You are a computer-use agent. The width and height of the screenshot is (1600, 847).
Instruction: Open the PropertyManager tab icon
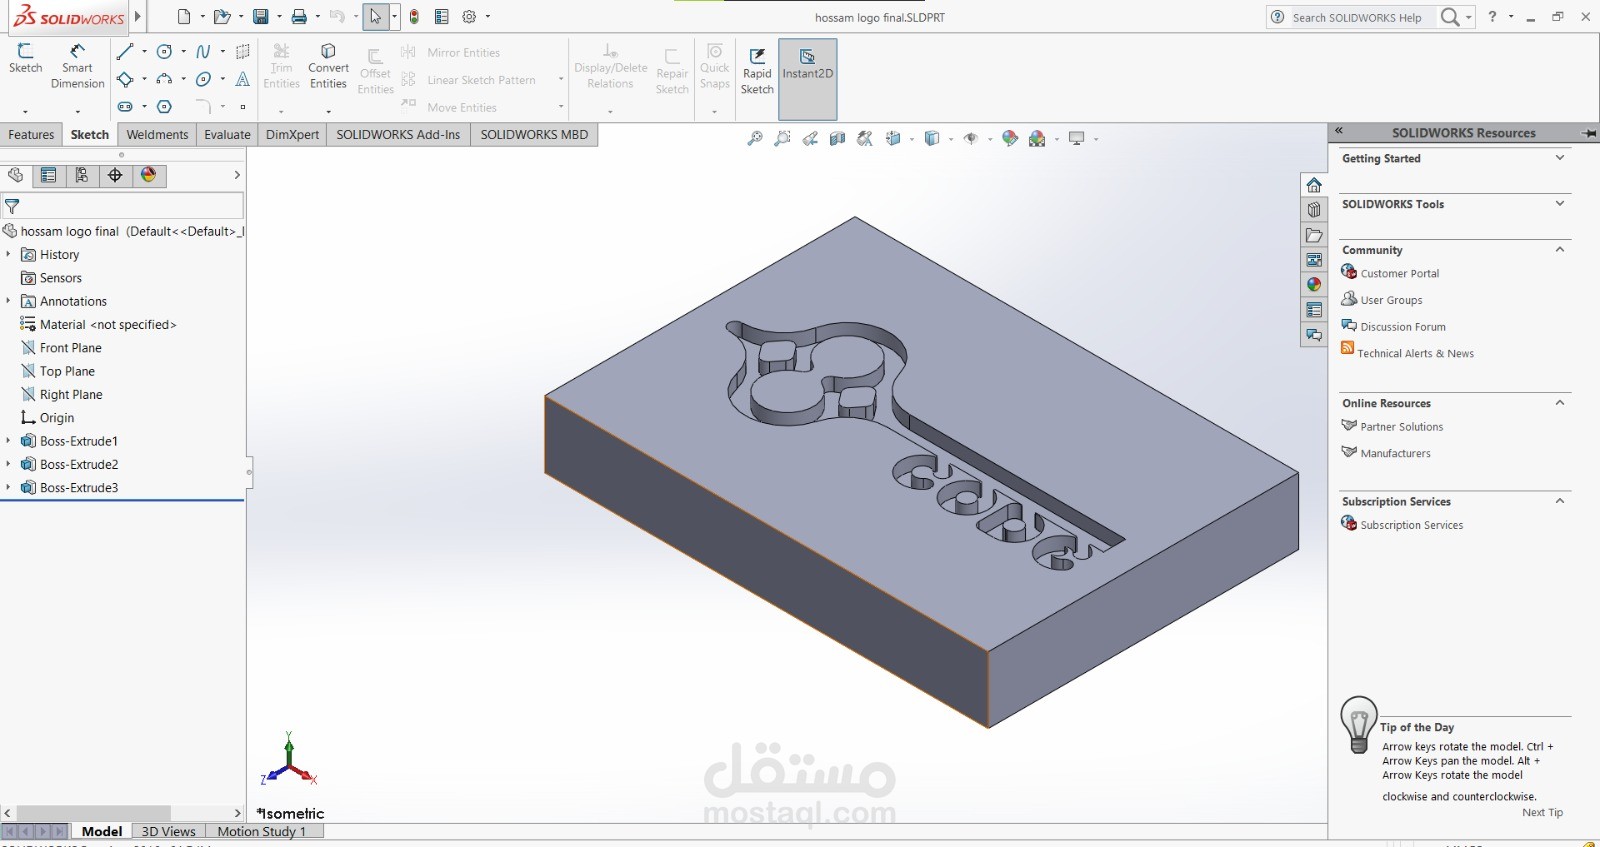[x=48, y=175]
